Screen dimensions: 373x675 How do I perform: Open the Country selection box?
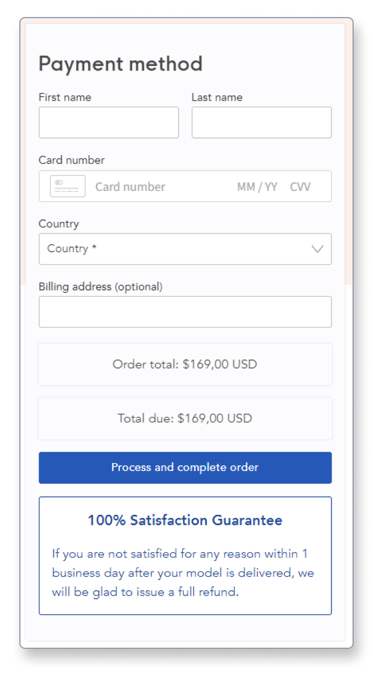pos(185,249)
